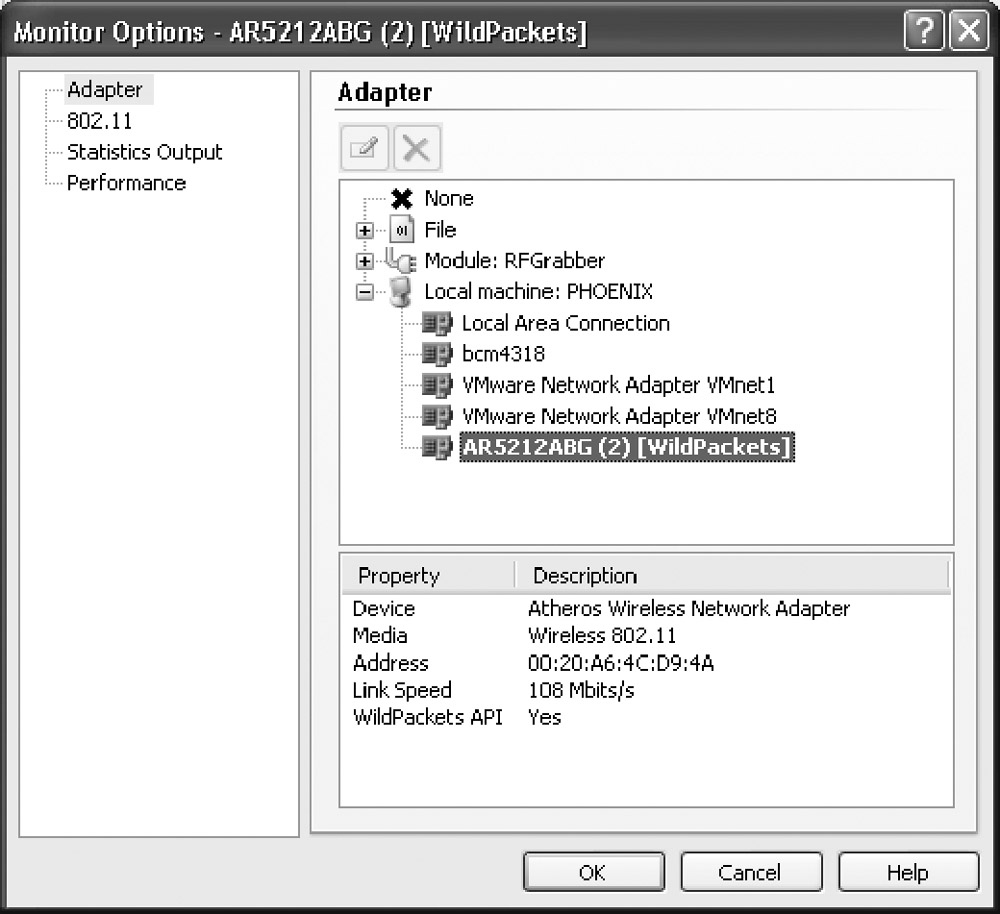Click the RFGrabber module plug icon

click(401, 260)
